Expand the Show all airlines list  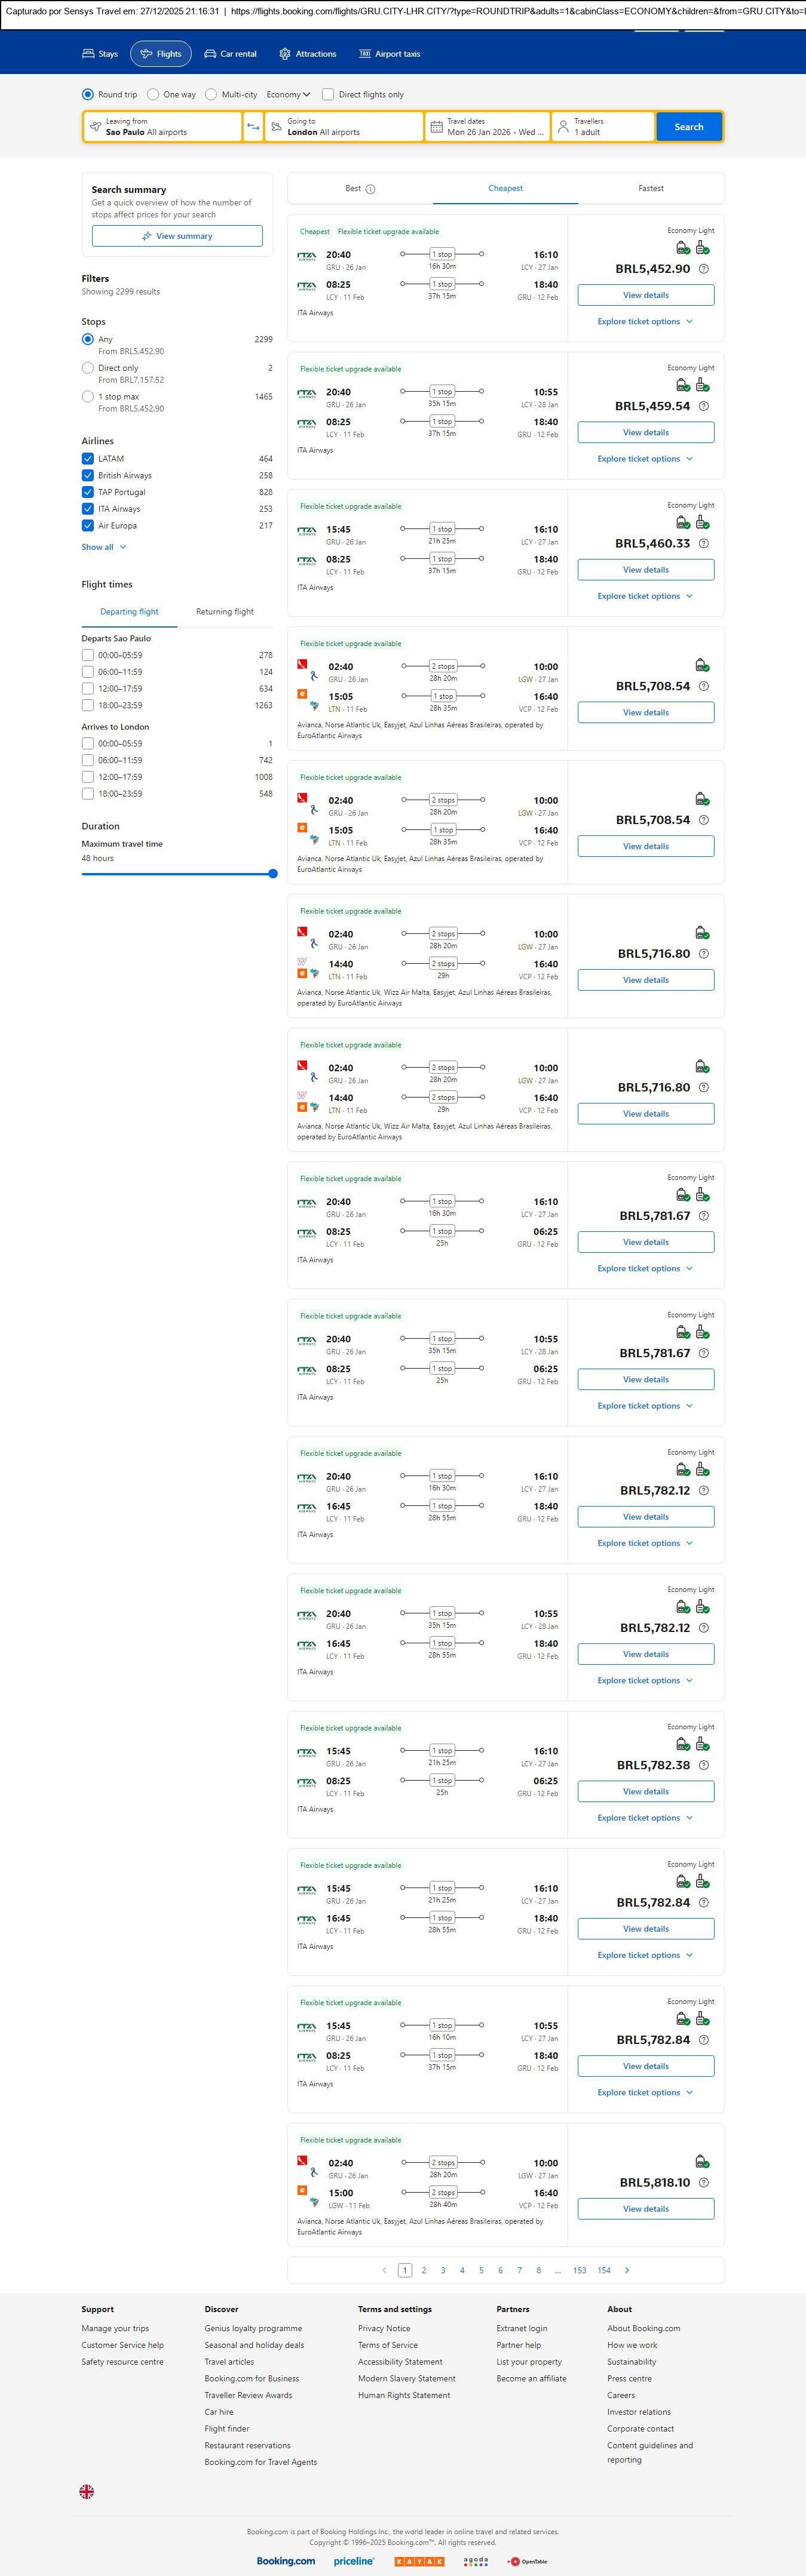(x=103, y=547)
